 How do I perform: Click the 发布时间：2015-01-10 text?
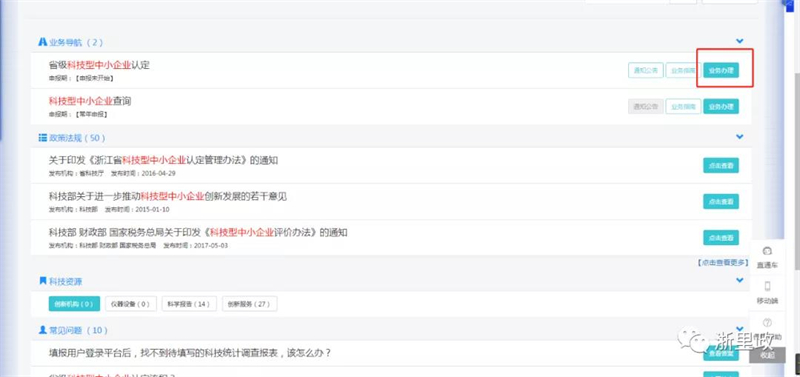click(x=137, y=210)
